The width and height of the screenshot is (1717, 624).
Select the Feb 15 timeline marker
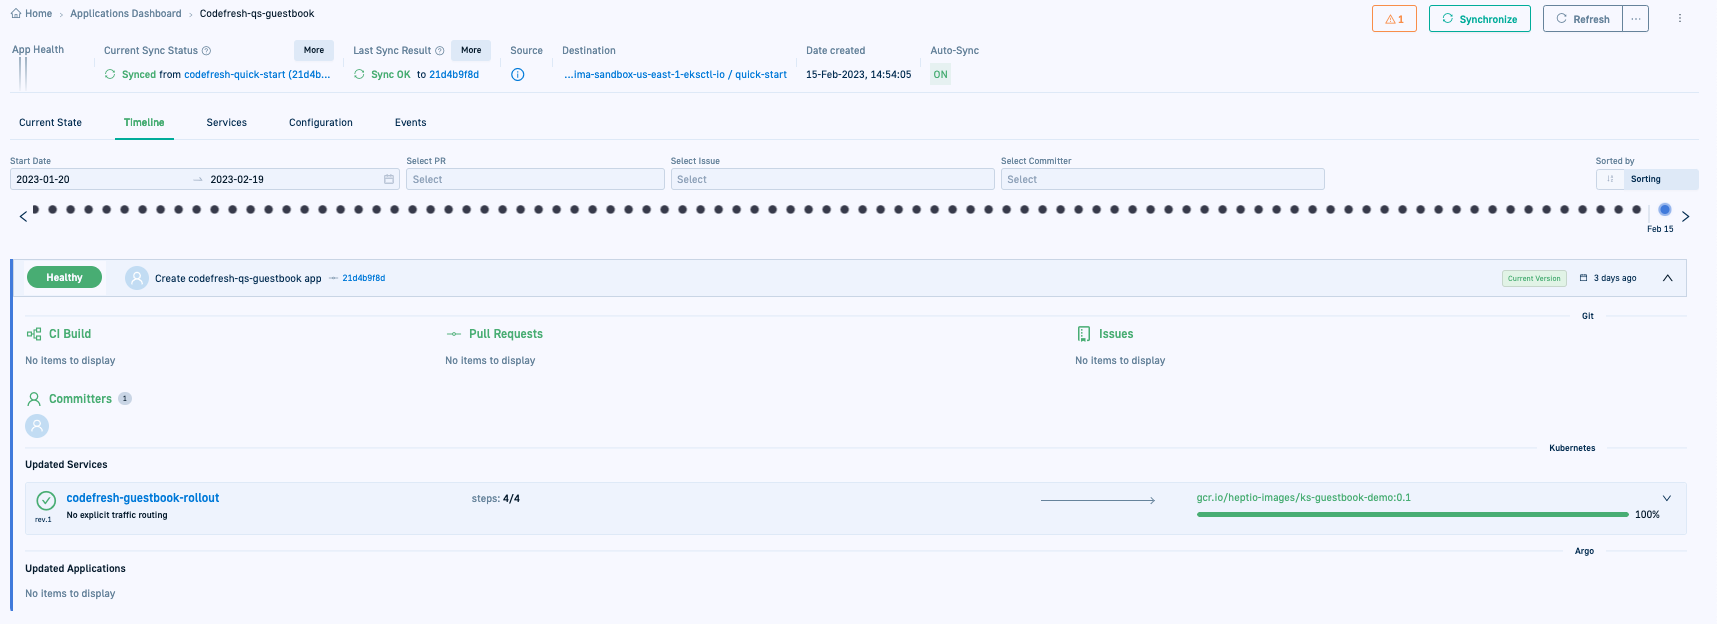click(x=1665, y=210)
